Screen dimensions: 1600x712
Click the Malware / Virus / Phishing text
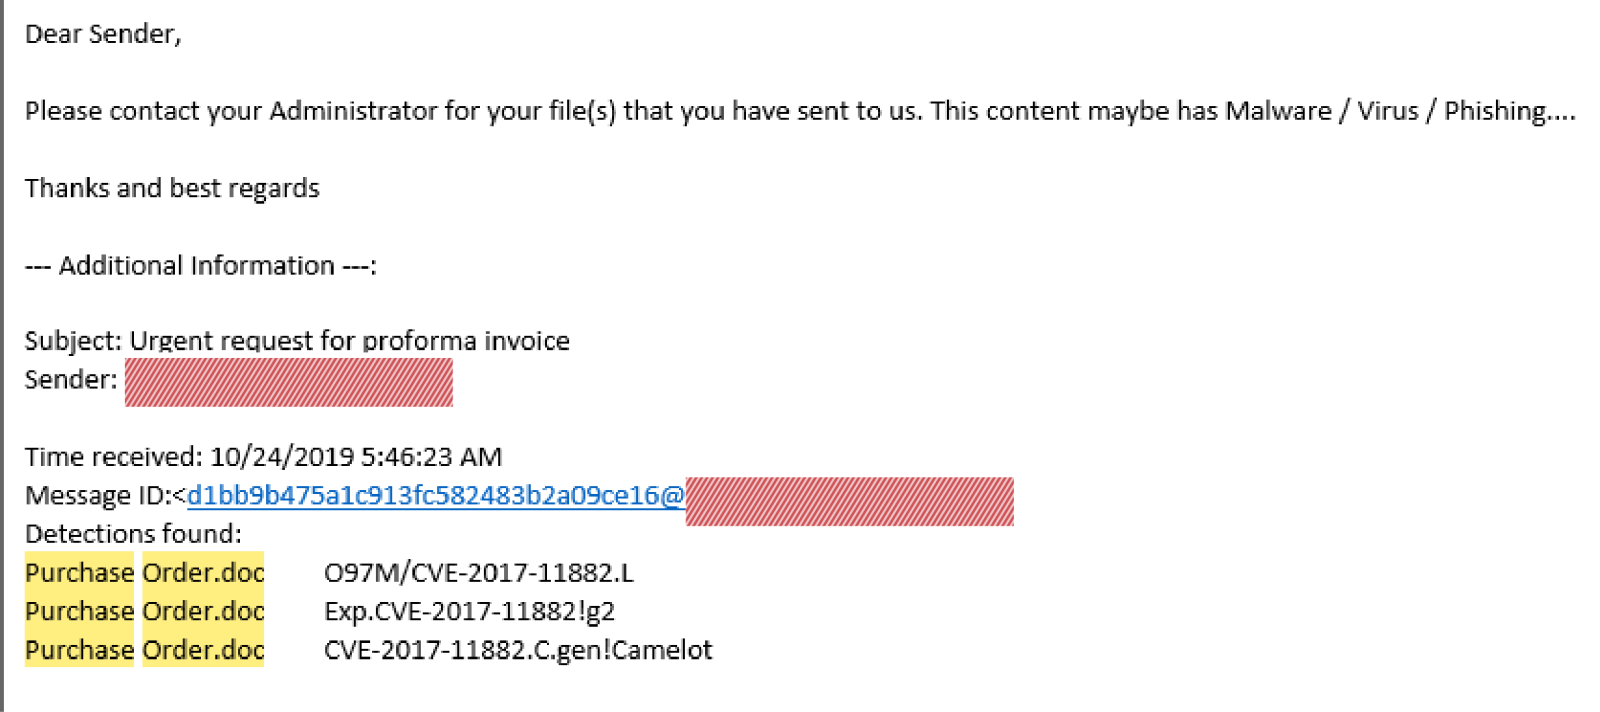click(1401, 111)
